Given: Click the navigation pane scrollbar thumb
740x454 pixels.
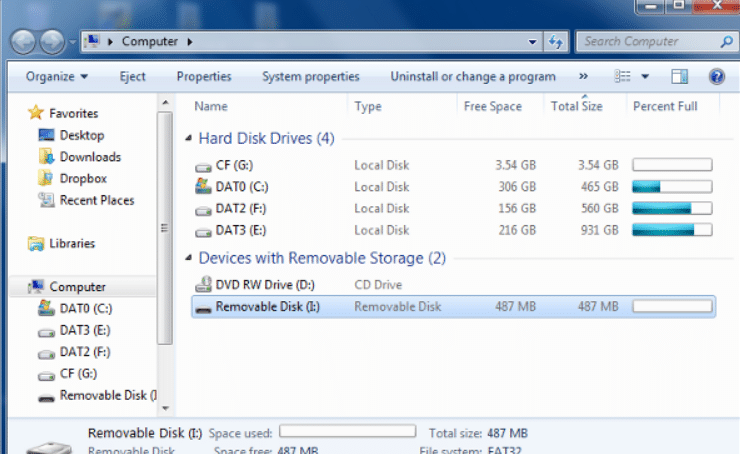Looking at the screenshot, I should click(165, 228).
